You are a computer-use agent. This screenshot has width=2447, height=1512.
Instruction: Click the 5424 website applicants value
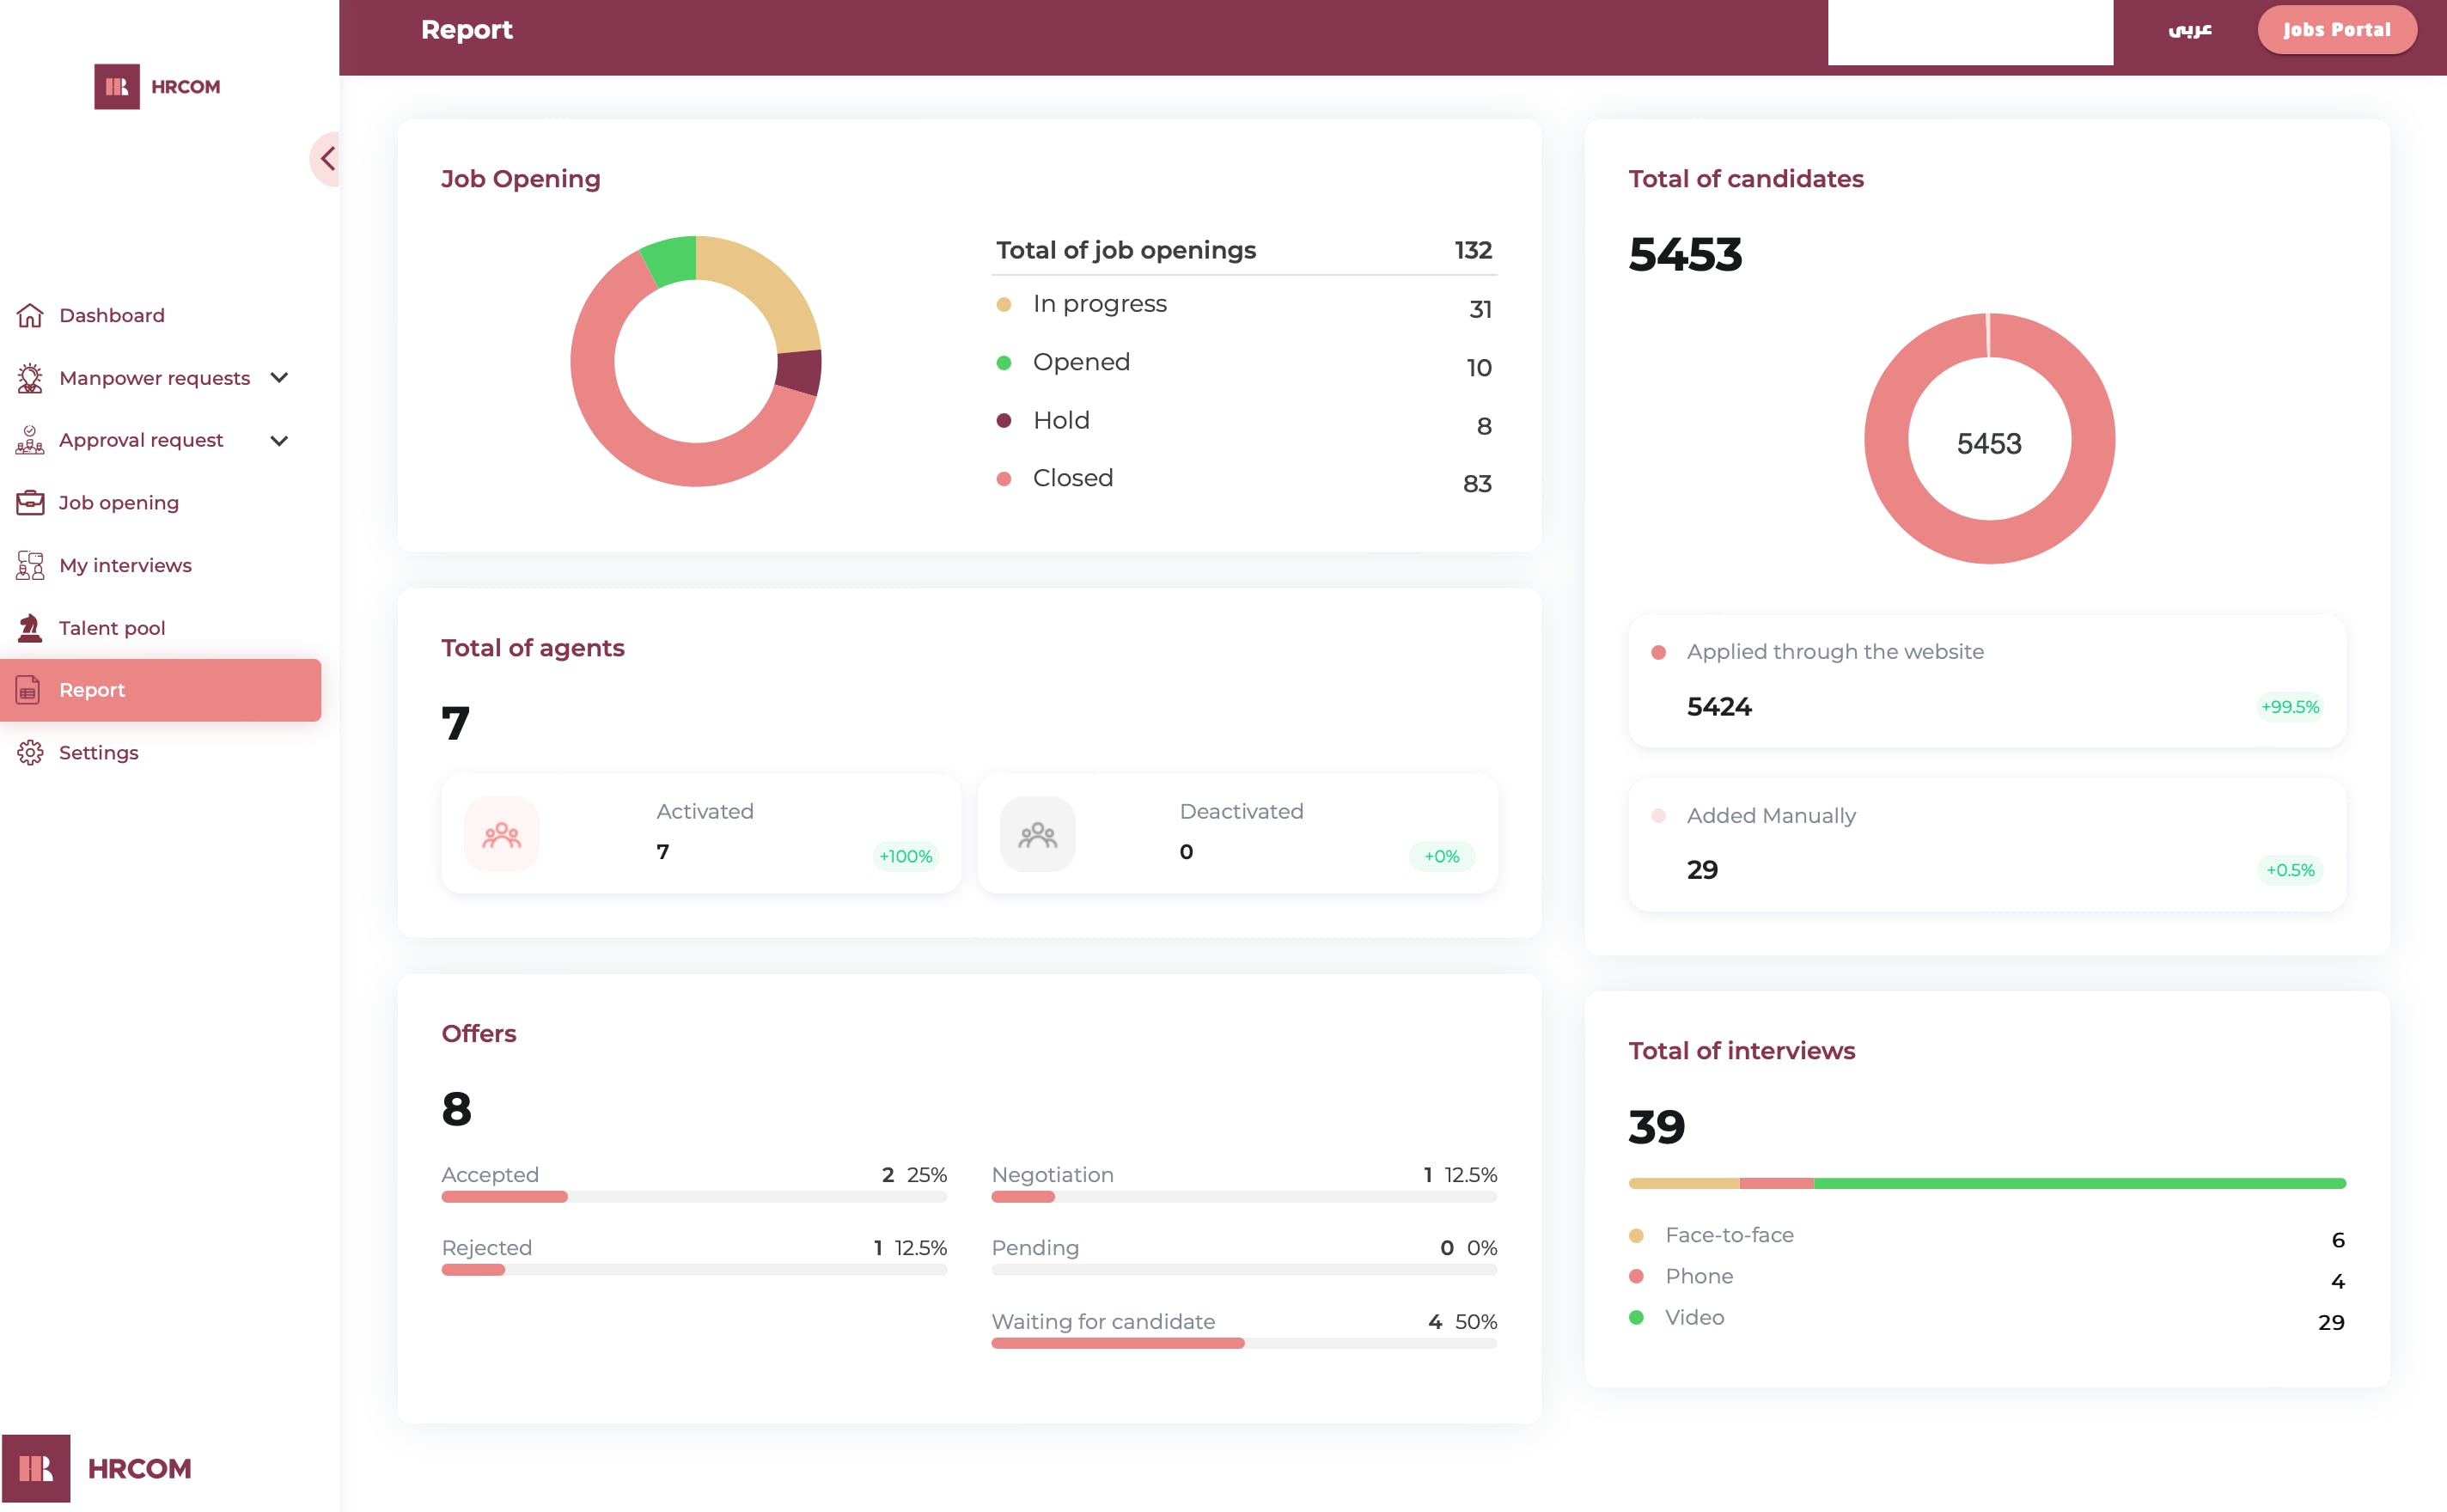tap(1719, 707)
